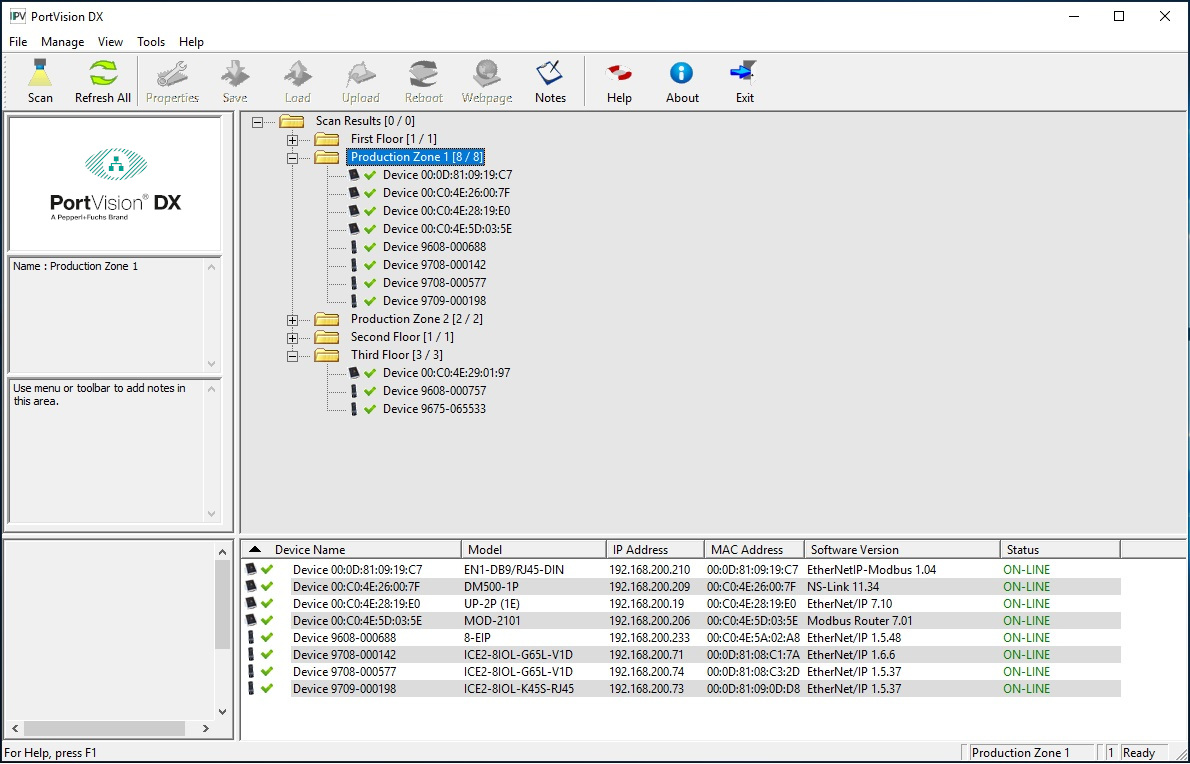Viewport: 1190px width, 764px height.
Task: Open the Tools menu
Action: click(151, 42)
